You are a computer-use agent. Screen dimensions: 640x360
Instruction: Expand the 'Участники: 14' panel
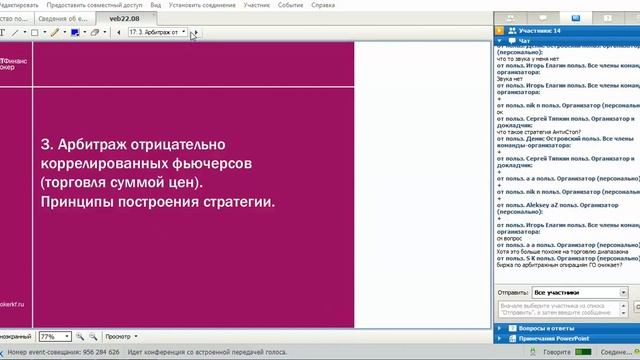coord(500,30)
